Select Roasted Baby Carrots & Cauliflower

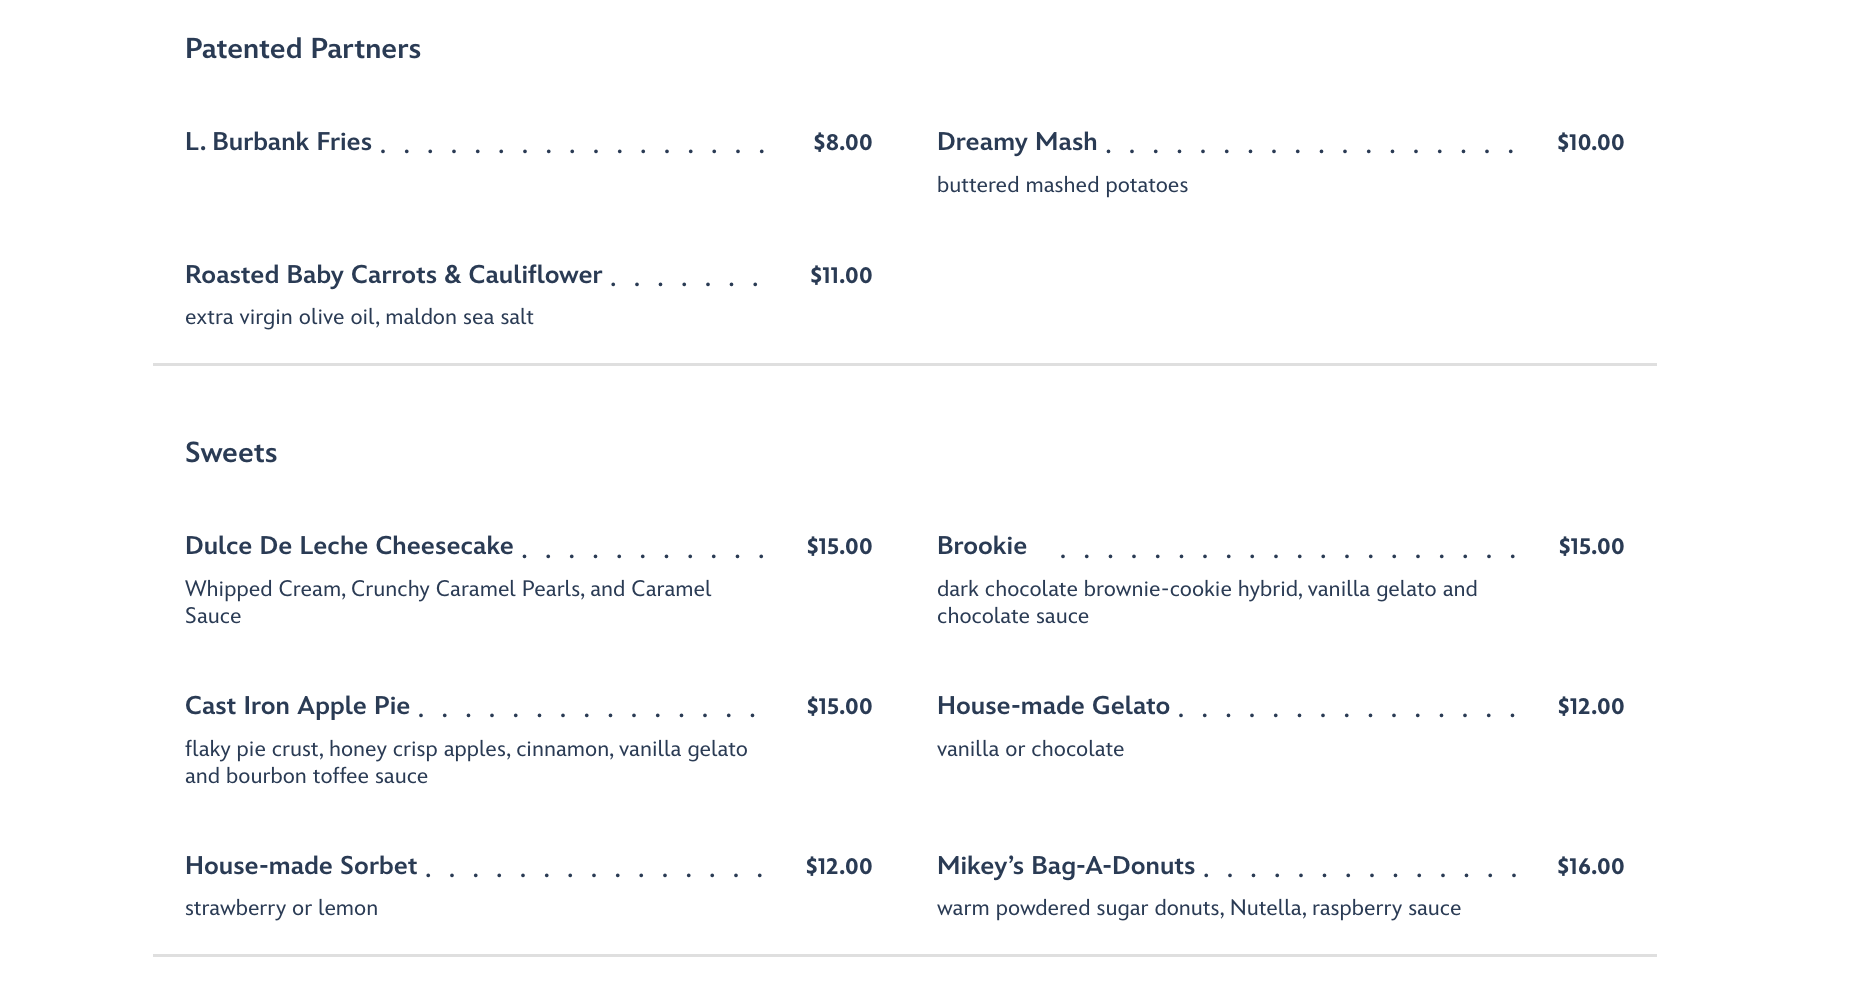(393, 275)
